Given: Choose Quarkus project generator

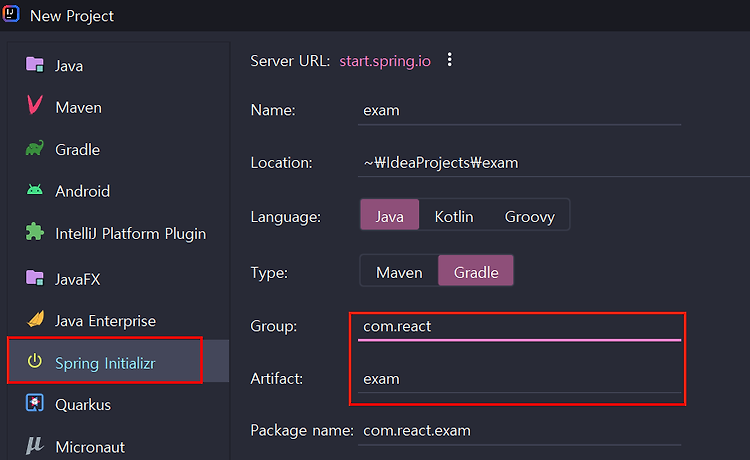Looking at the screenshot, I should coord(118,405).
